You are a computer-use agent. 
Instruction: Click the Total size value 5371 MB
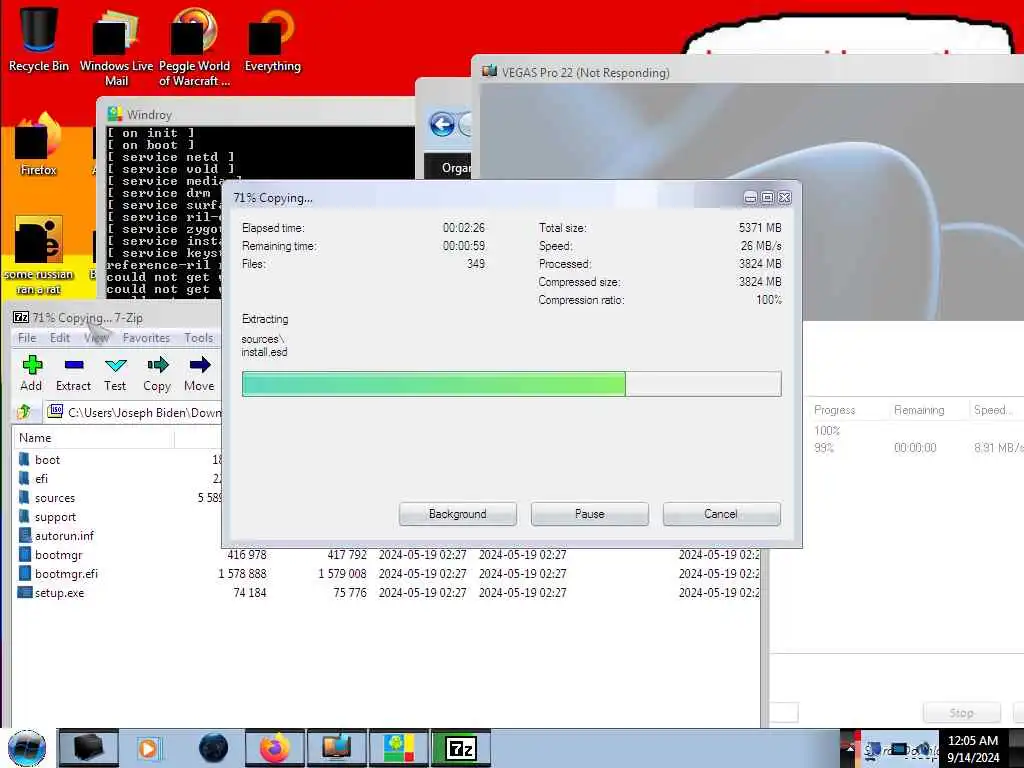click(760, 227)
